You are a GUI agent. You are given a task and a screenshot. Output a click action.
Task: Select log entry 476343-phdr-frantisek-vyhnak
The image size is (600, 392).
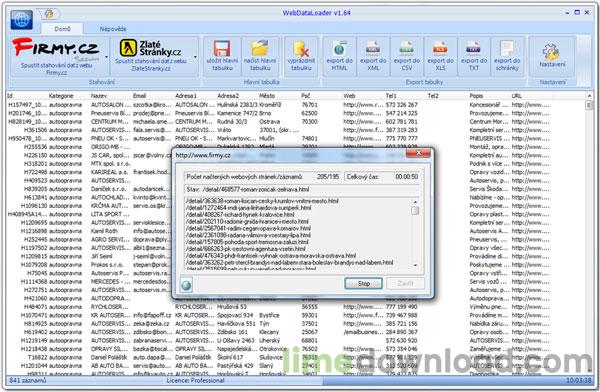click(x=271, y=256)
